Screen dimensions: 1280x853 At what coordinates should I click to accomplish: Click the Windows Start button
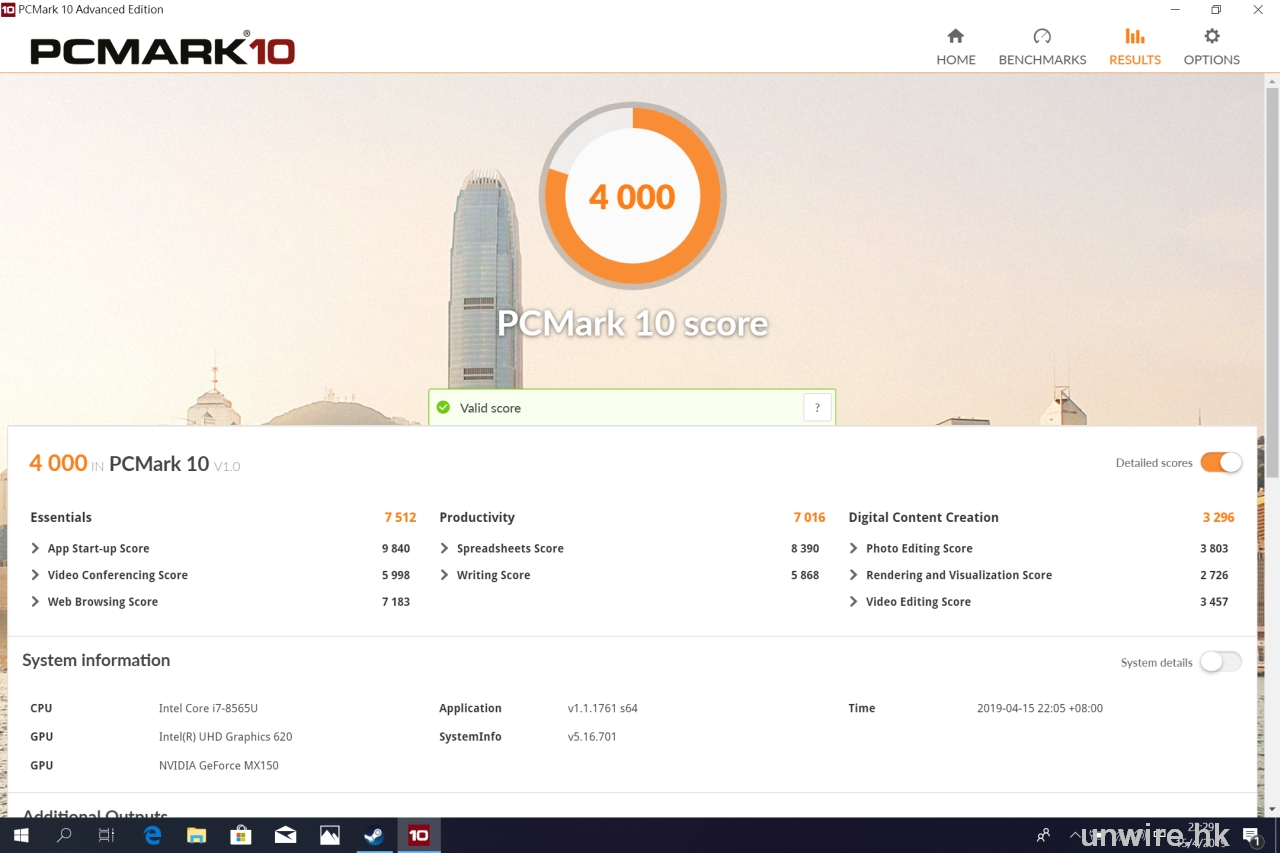pyautogui.click(x=21, y=835)
